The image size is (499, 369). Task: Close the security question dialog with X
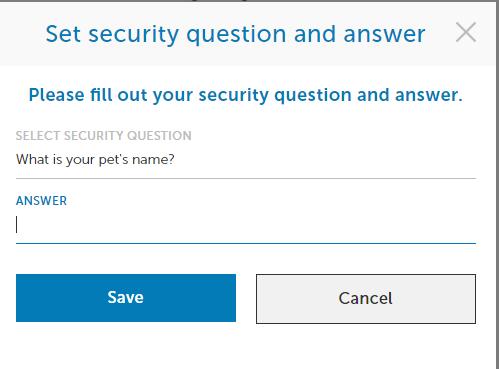coord(466,32)
